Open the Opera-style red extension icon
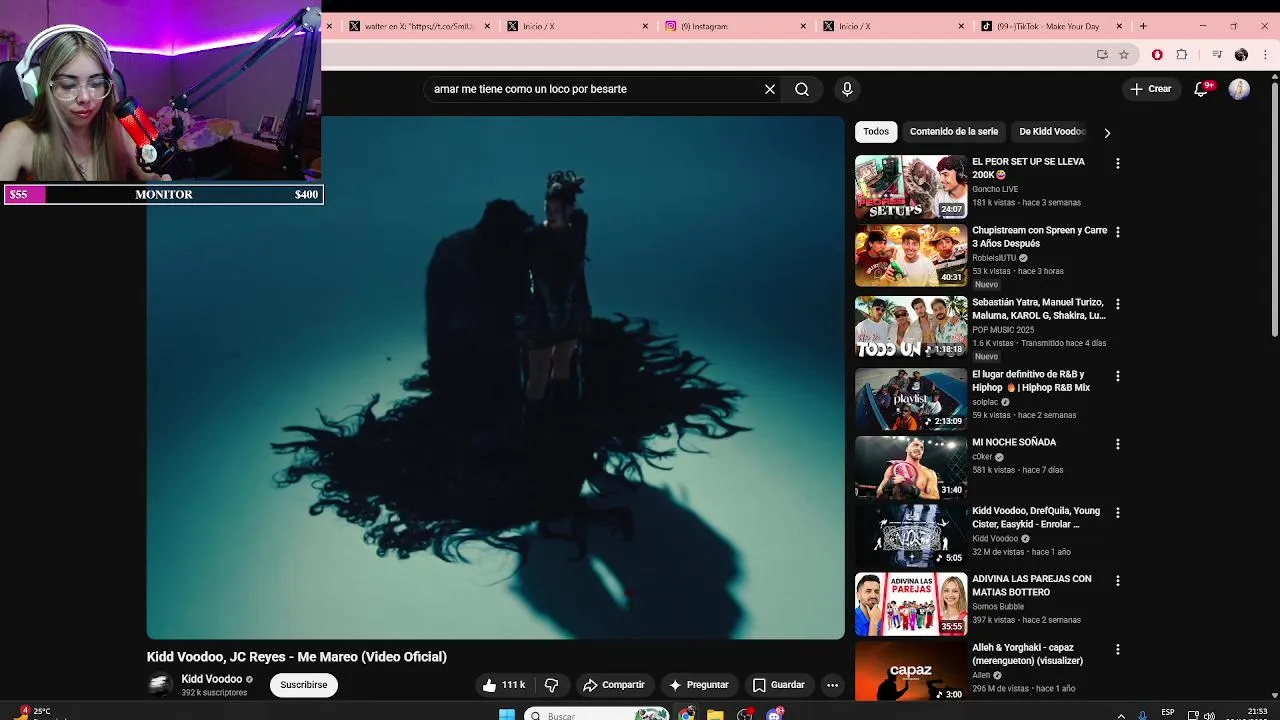The width and height of the screenshot is (1280, 720). 1157,54
